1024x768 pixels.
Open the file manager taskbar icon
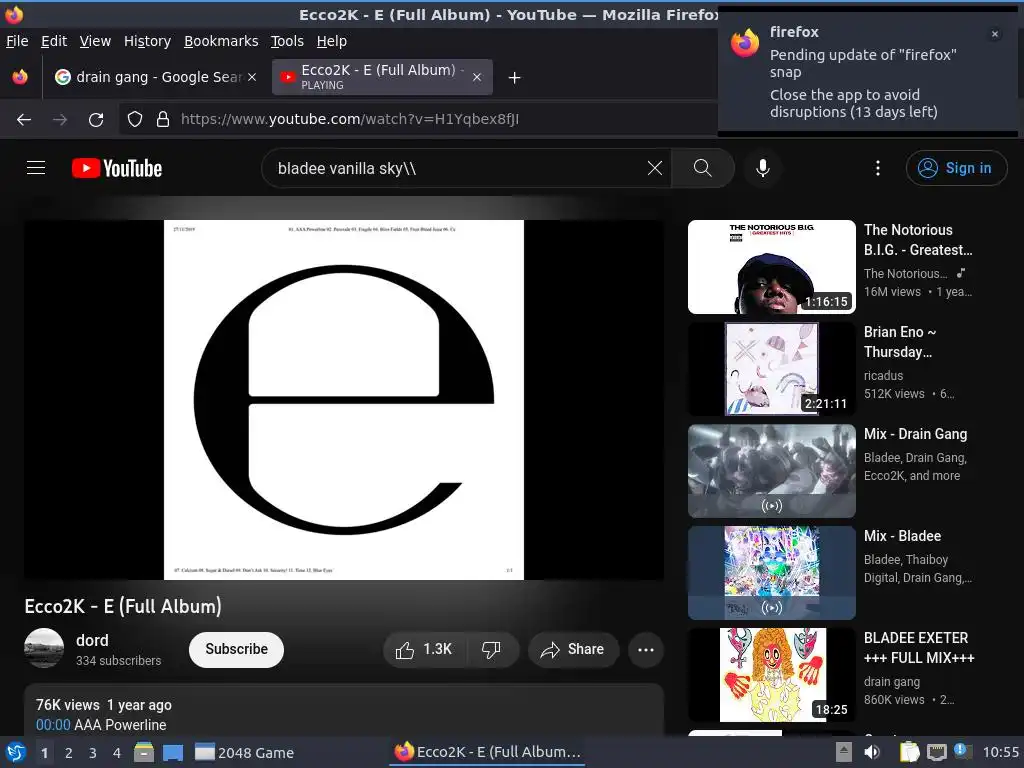[144, 752]
